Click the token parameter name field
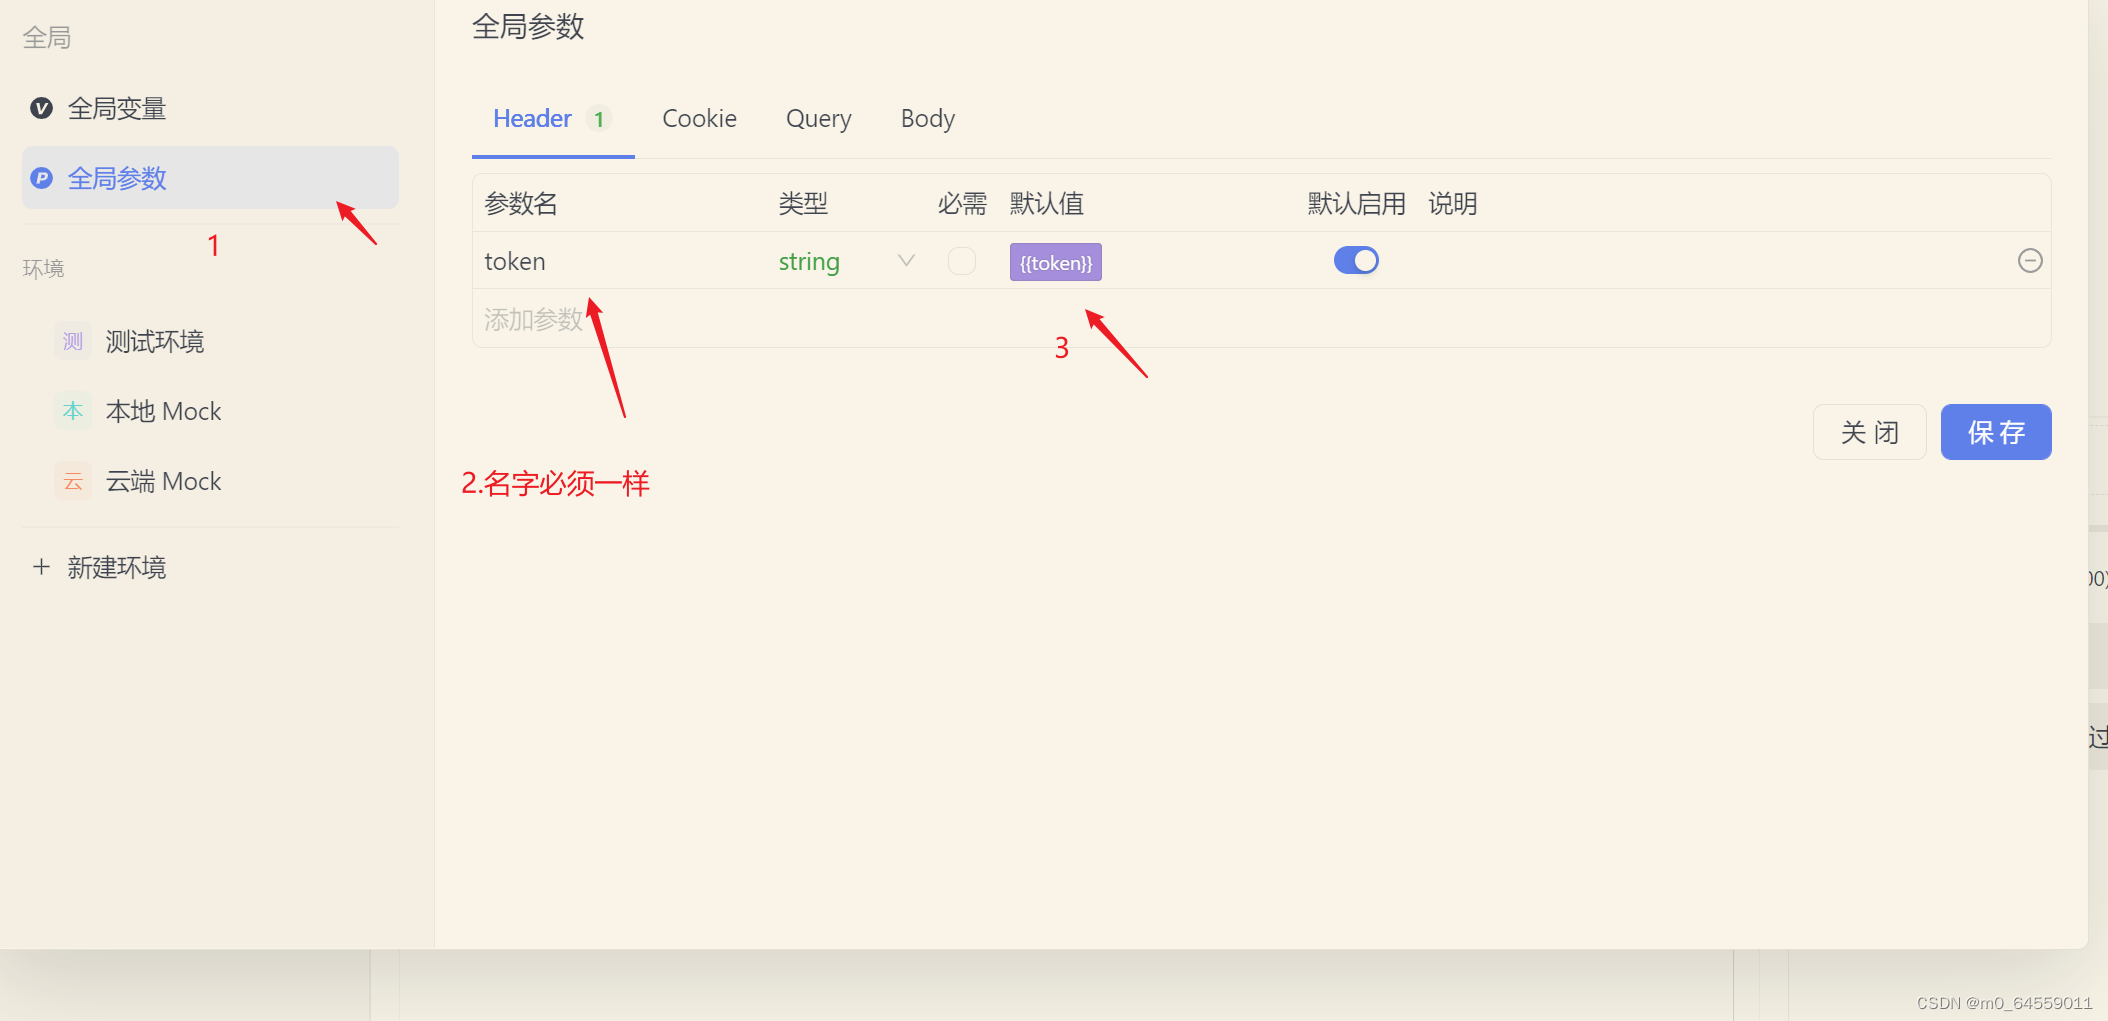Screen dimensions: 2108x1021 coord(620,261)
